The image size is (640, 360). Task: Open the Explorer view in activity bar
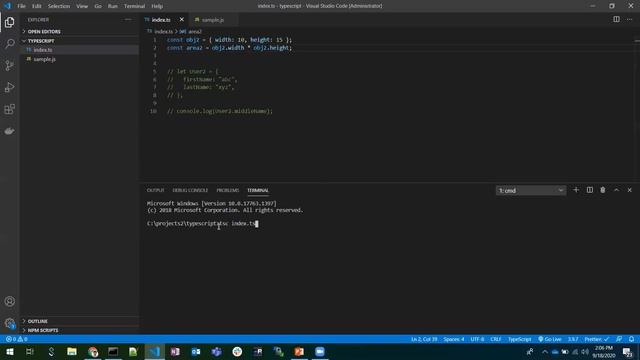pyautogui.click(x=10, y=22)
